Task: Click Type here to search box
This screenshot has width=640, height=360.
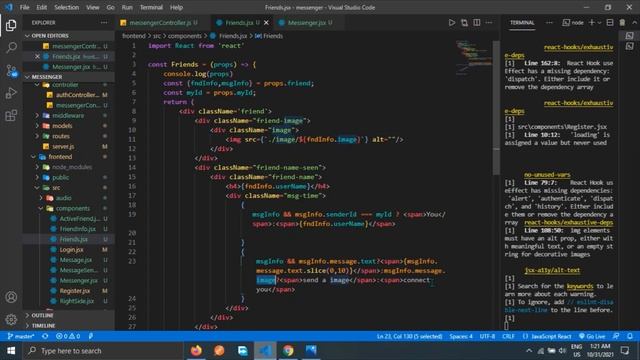Action: click(103, 351)
